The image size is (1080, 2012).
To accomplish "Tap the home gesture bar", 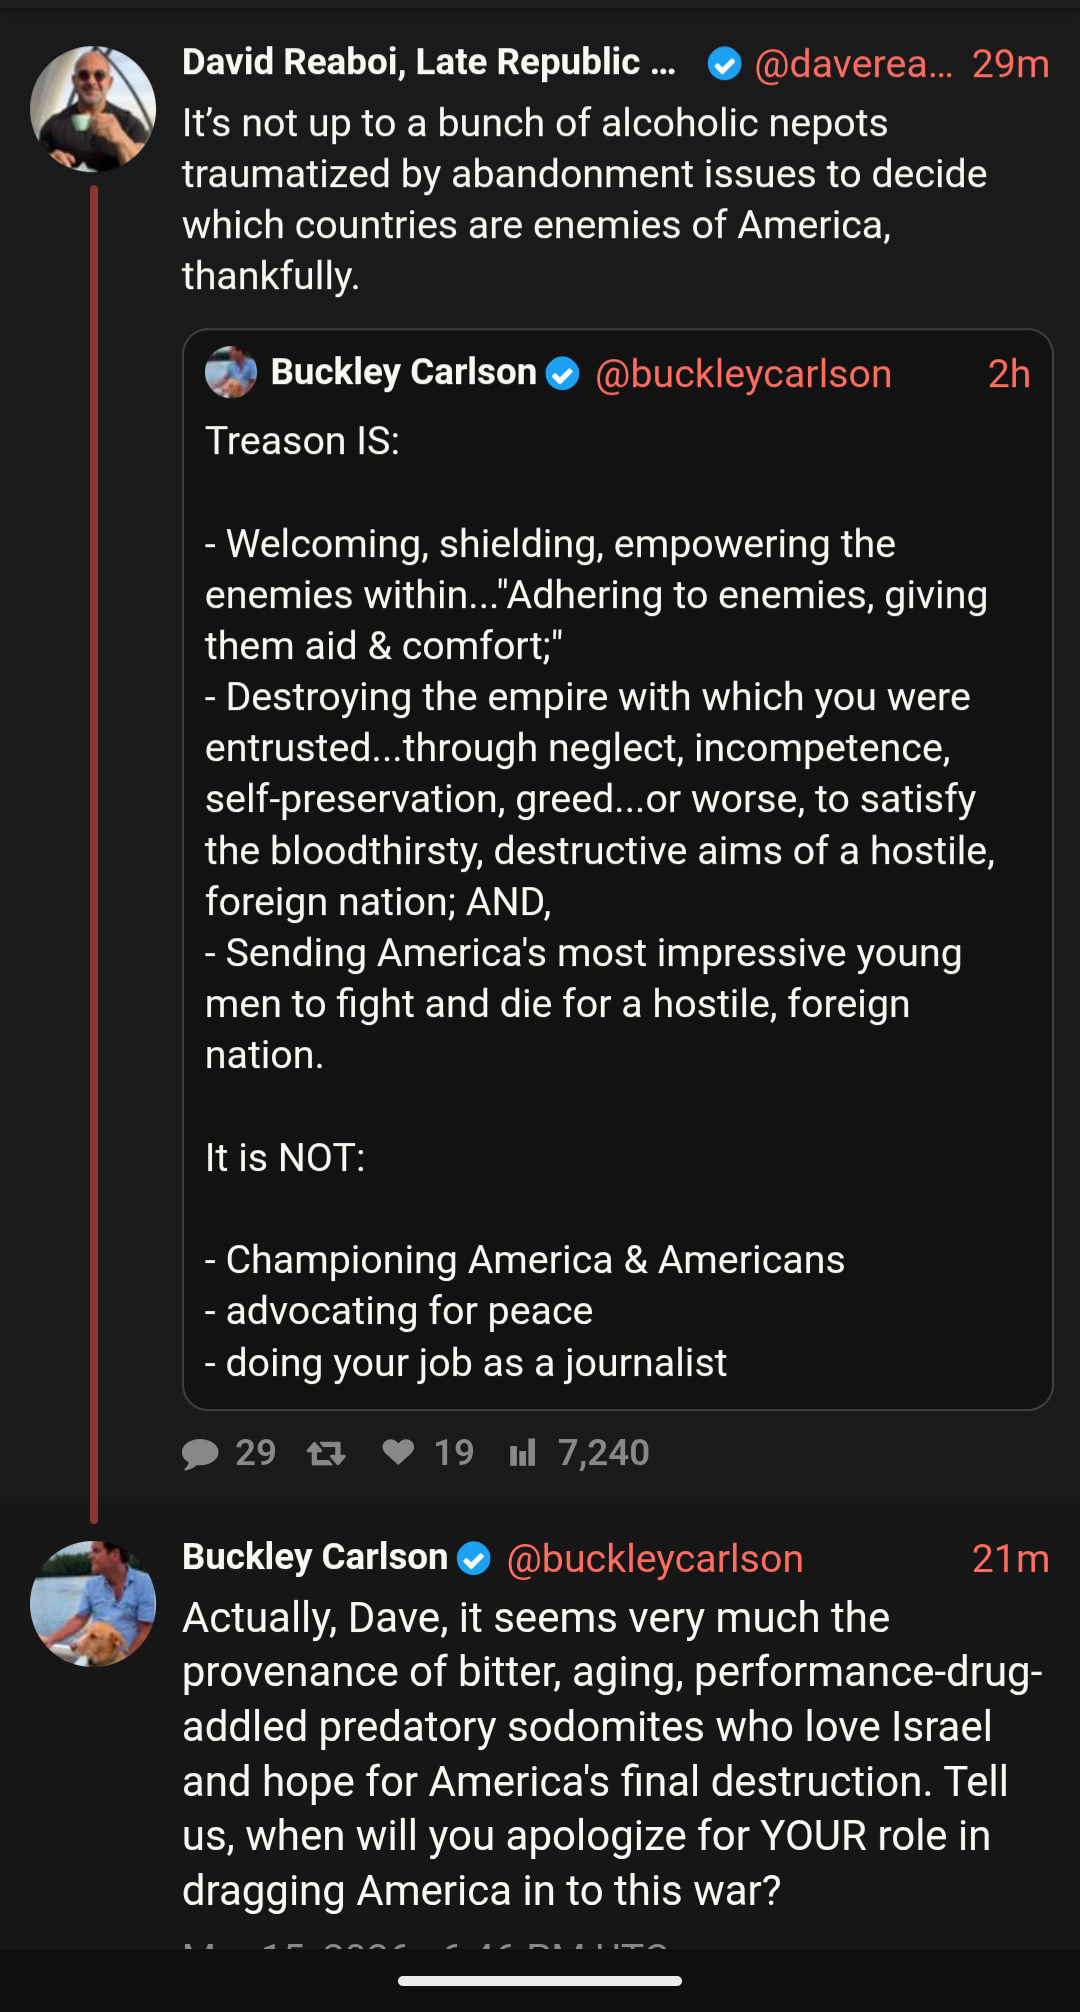I will click(x=540, y=1981).
